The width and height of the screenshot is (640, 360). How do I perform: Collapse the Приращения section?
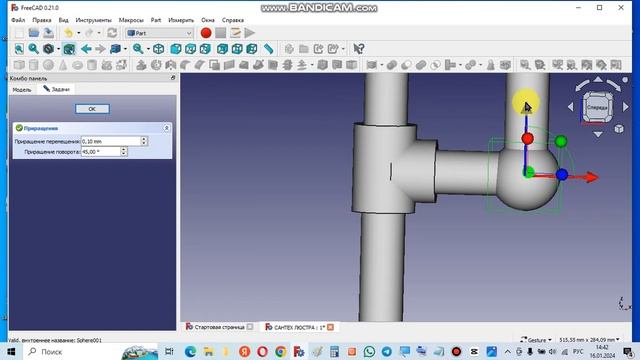coord(167,128)
